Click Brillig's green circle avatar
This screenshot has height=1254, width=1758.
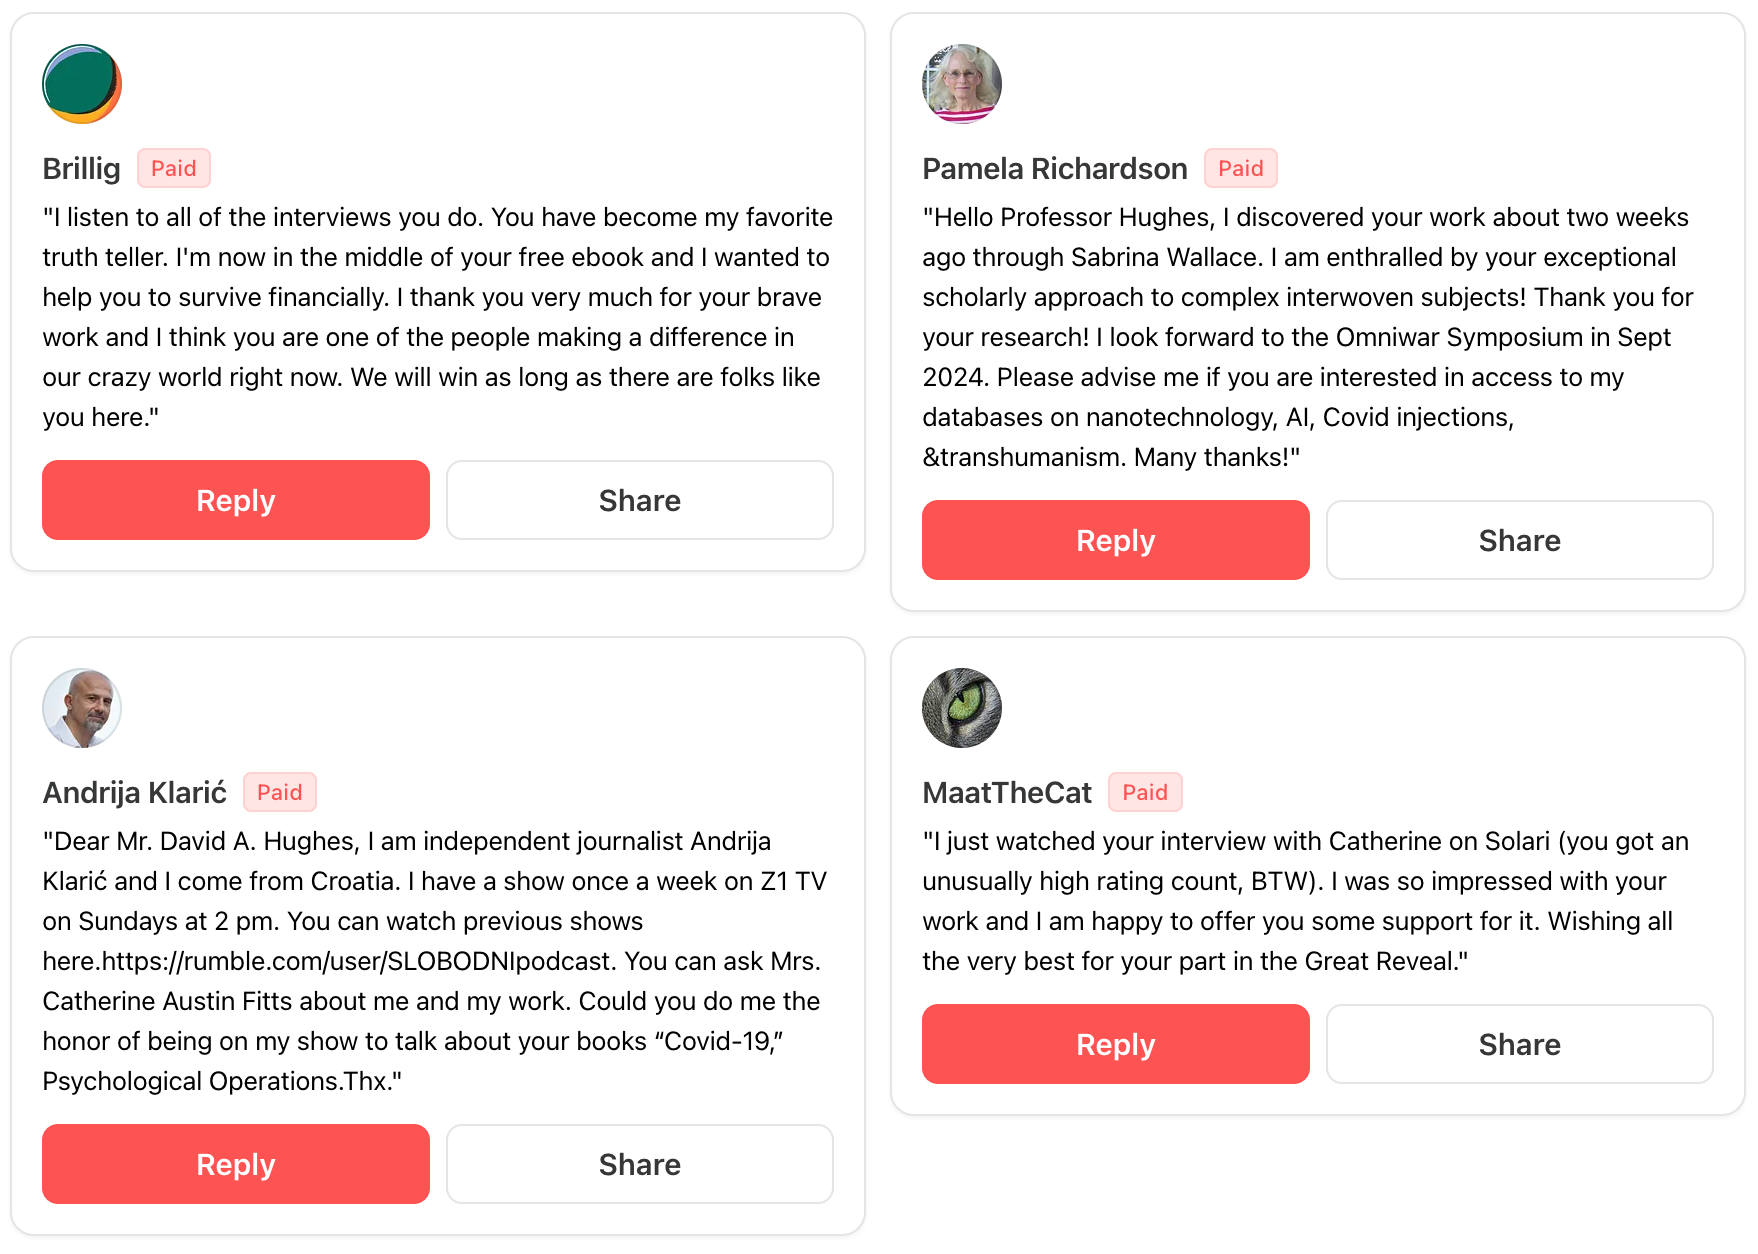coord(82,84)
